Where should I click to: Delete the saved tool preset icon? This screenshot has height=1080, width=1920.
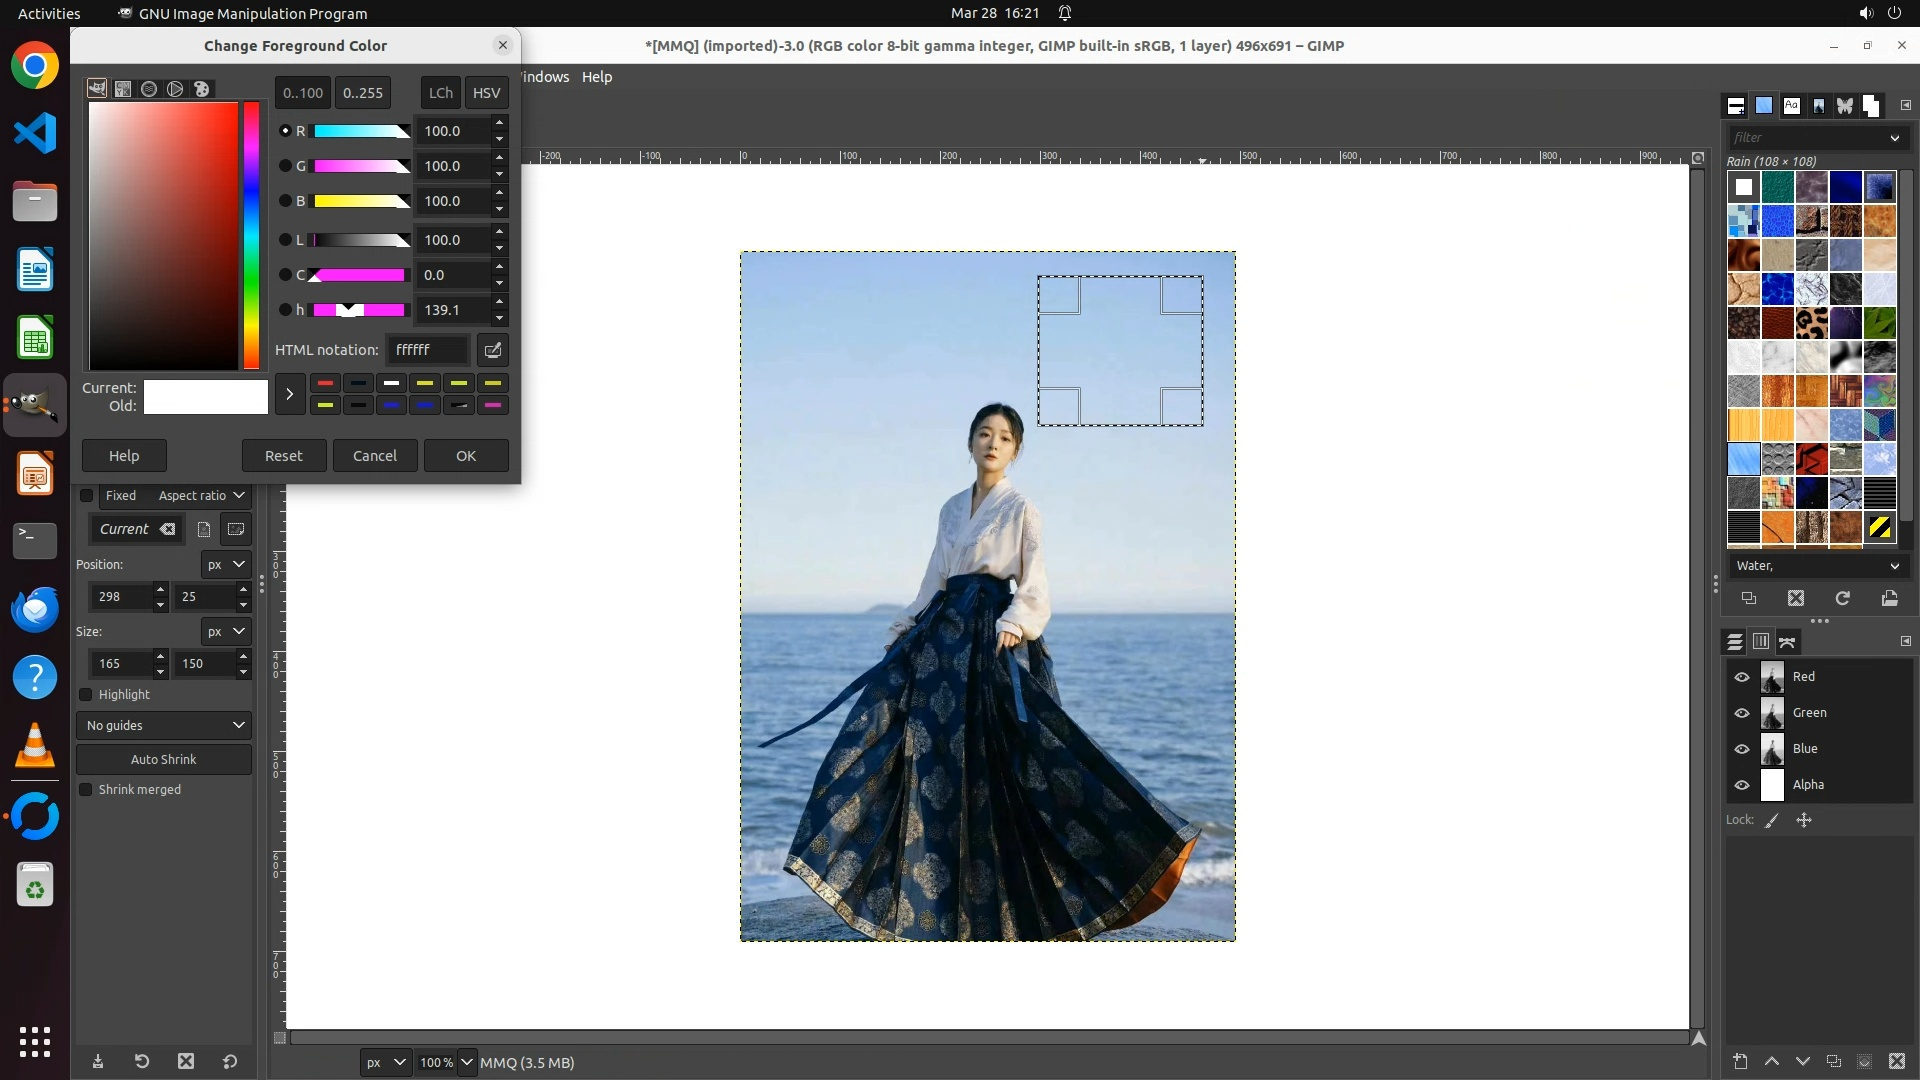[186, 1061]
